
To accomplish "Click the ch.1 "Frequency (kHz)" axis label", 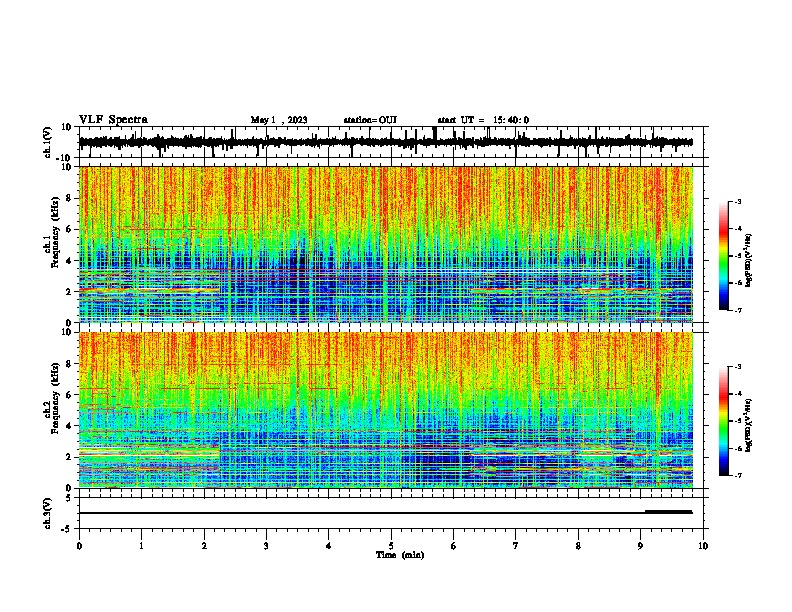I will pos(55,232).
